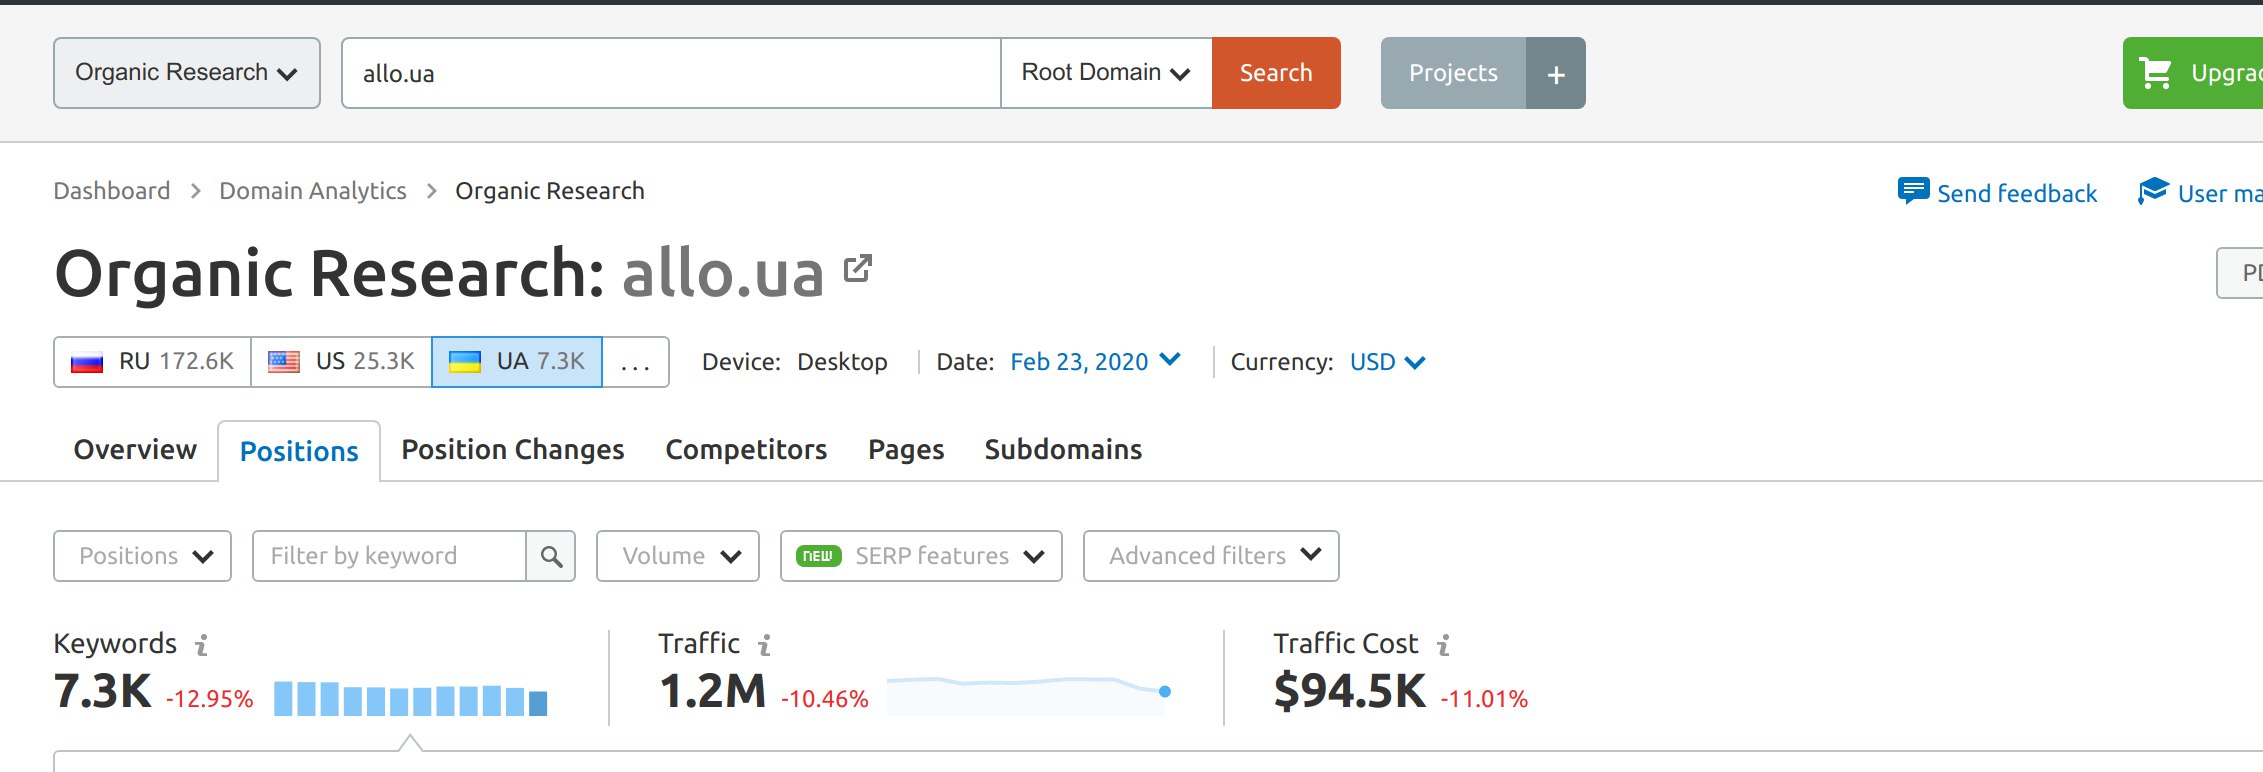Click the Desktop device label
The image size is (2263, 772).
[x=842, y=362]
